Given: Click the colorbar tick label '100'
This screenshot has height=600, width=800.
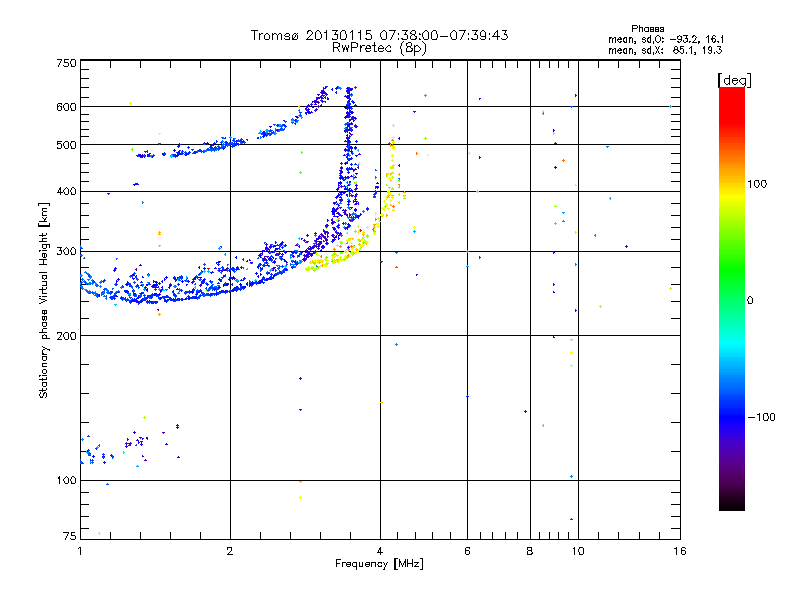Looking at the screenshot, I should pos(757,184).
